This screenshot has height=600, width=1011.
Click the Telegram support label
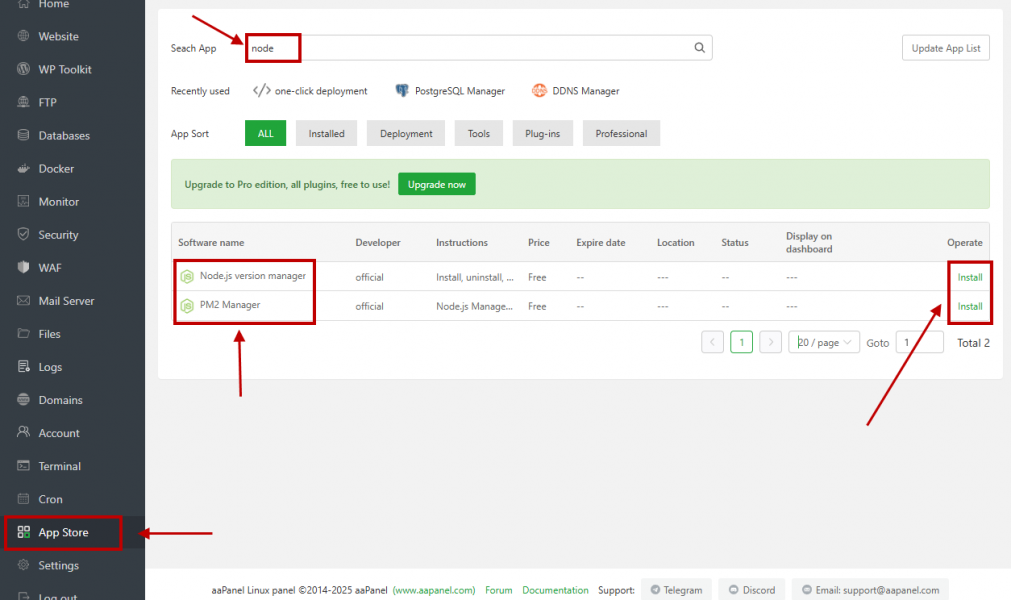click(683, 590)
